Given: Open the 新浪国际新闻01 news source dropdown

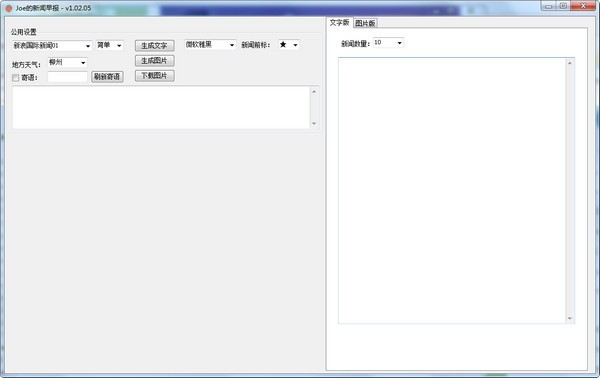Looking at the screenshot, I should click(52, 46).
